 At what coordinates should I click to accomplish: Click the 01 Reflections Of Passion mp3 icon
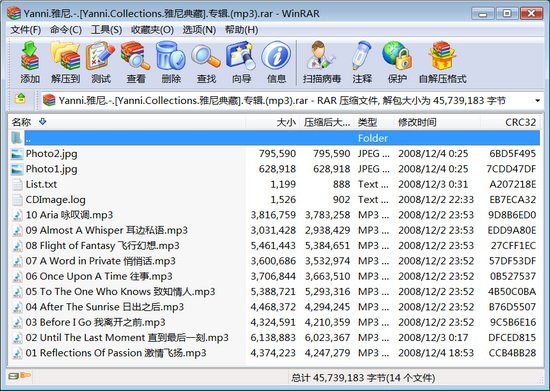point(17,353)
